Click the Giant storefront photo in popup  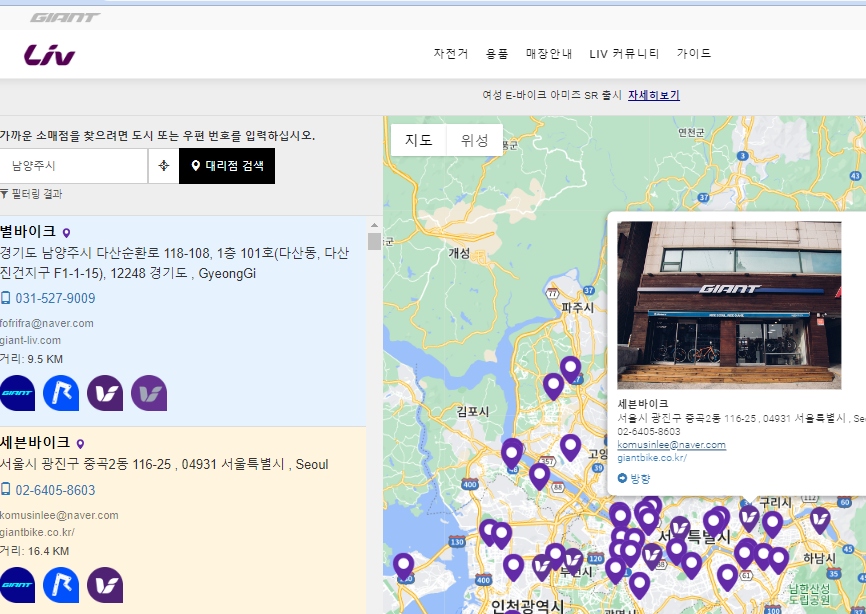729,305
